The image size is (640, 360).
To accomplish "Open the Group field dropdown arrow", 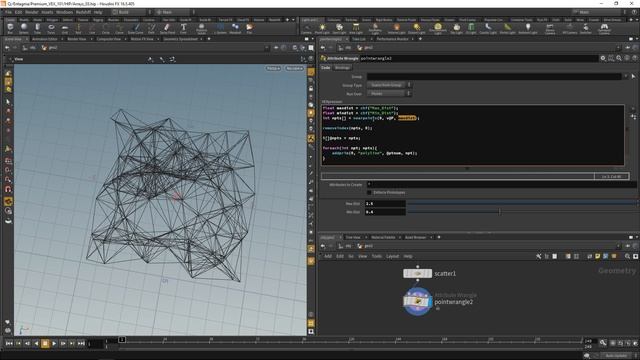I will click(625, 76).
